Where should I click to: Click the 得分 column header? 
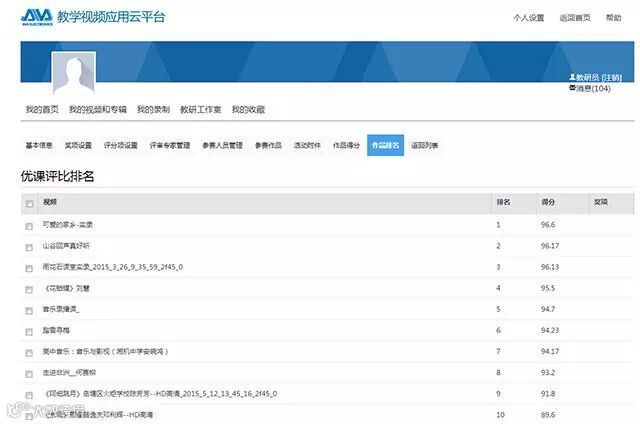pos(548,202)
